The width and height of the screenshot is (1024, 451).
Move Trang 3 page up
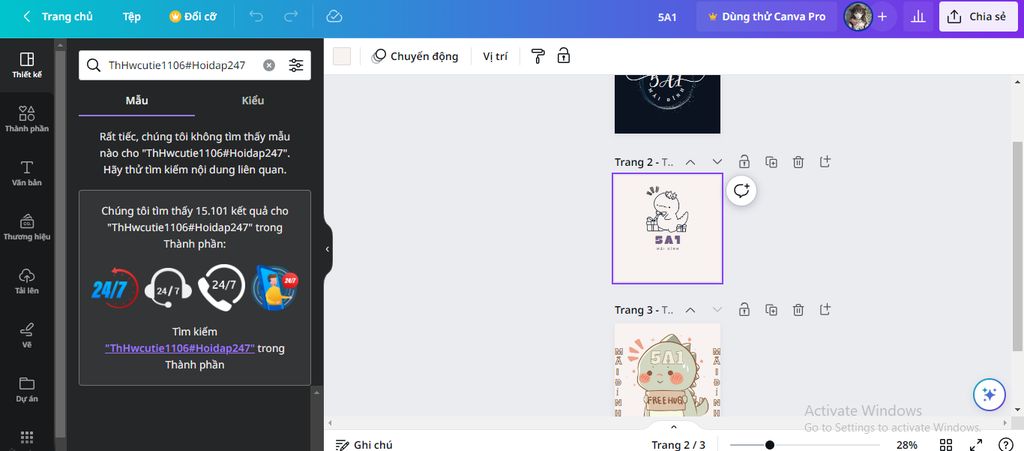click(x=690, y=310)
